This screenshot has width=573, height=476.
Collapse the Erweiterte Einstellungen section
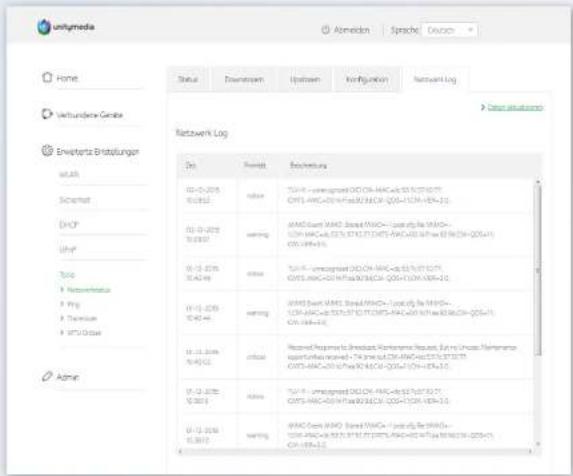98,152
